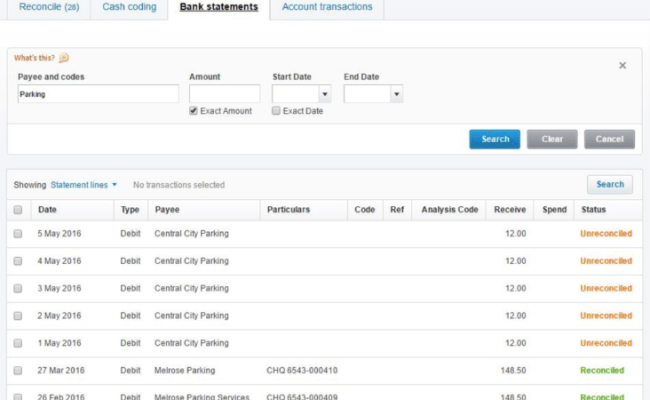Sort by the Code column header

tap(365, 210)
